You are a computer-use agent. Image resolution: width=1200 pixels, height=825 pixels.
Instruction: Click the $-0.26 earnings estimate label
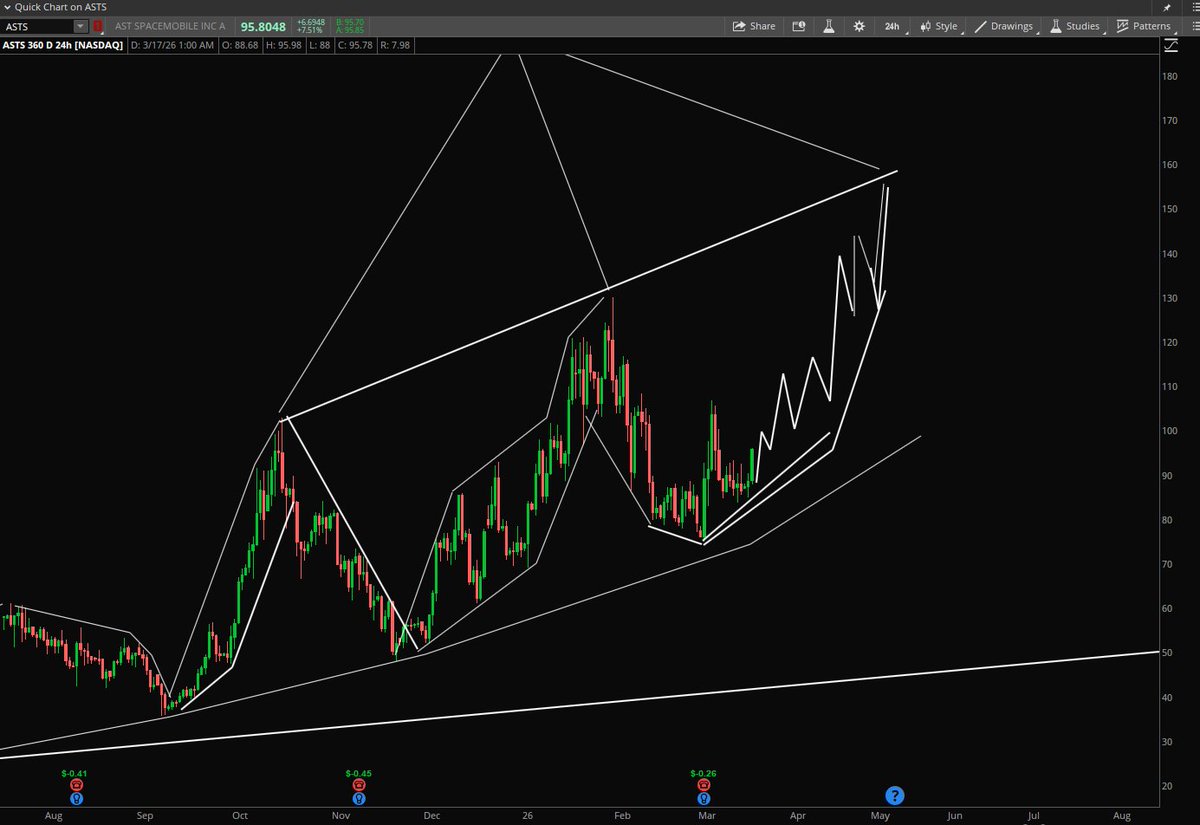[704, 774]
